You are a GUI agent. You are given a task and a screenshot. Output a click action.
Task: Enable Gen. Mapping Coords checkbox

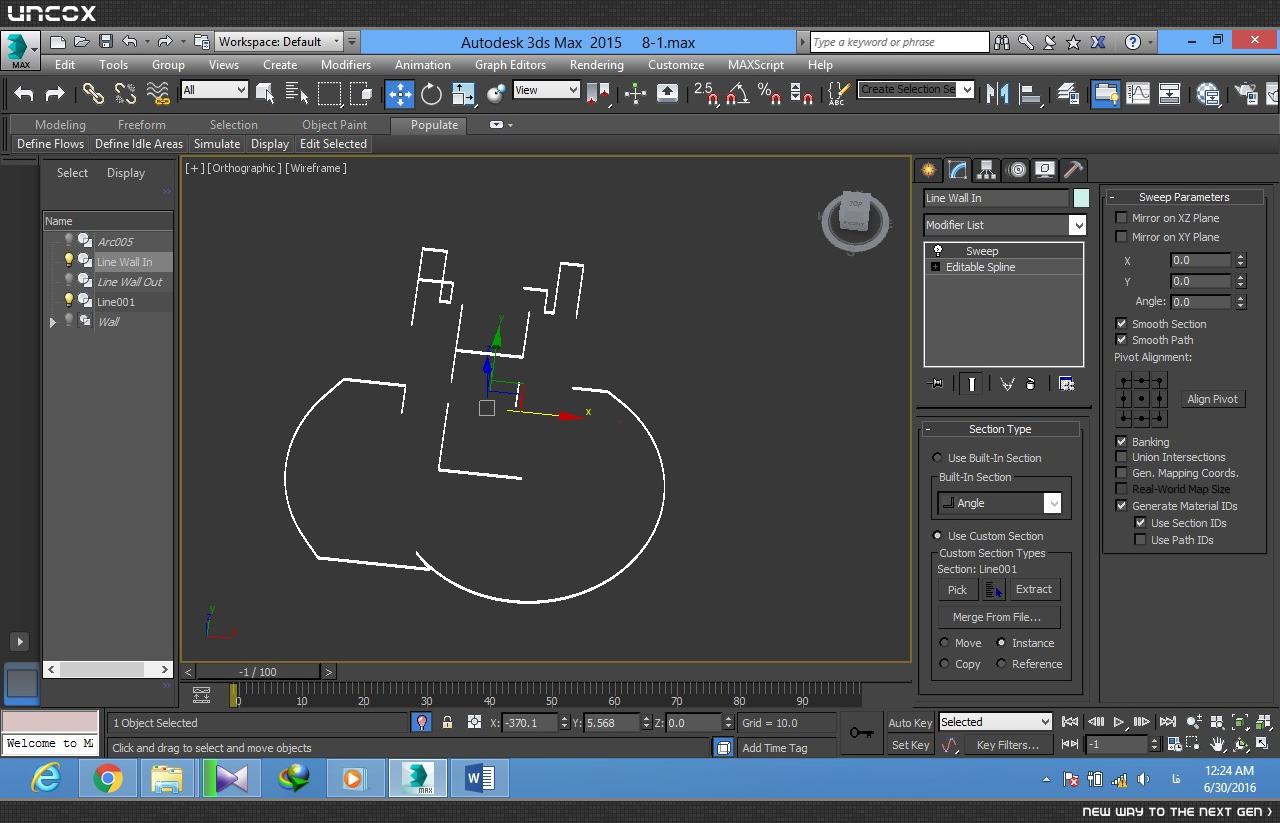click(1121, 473)
